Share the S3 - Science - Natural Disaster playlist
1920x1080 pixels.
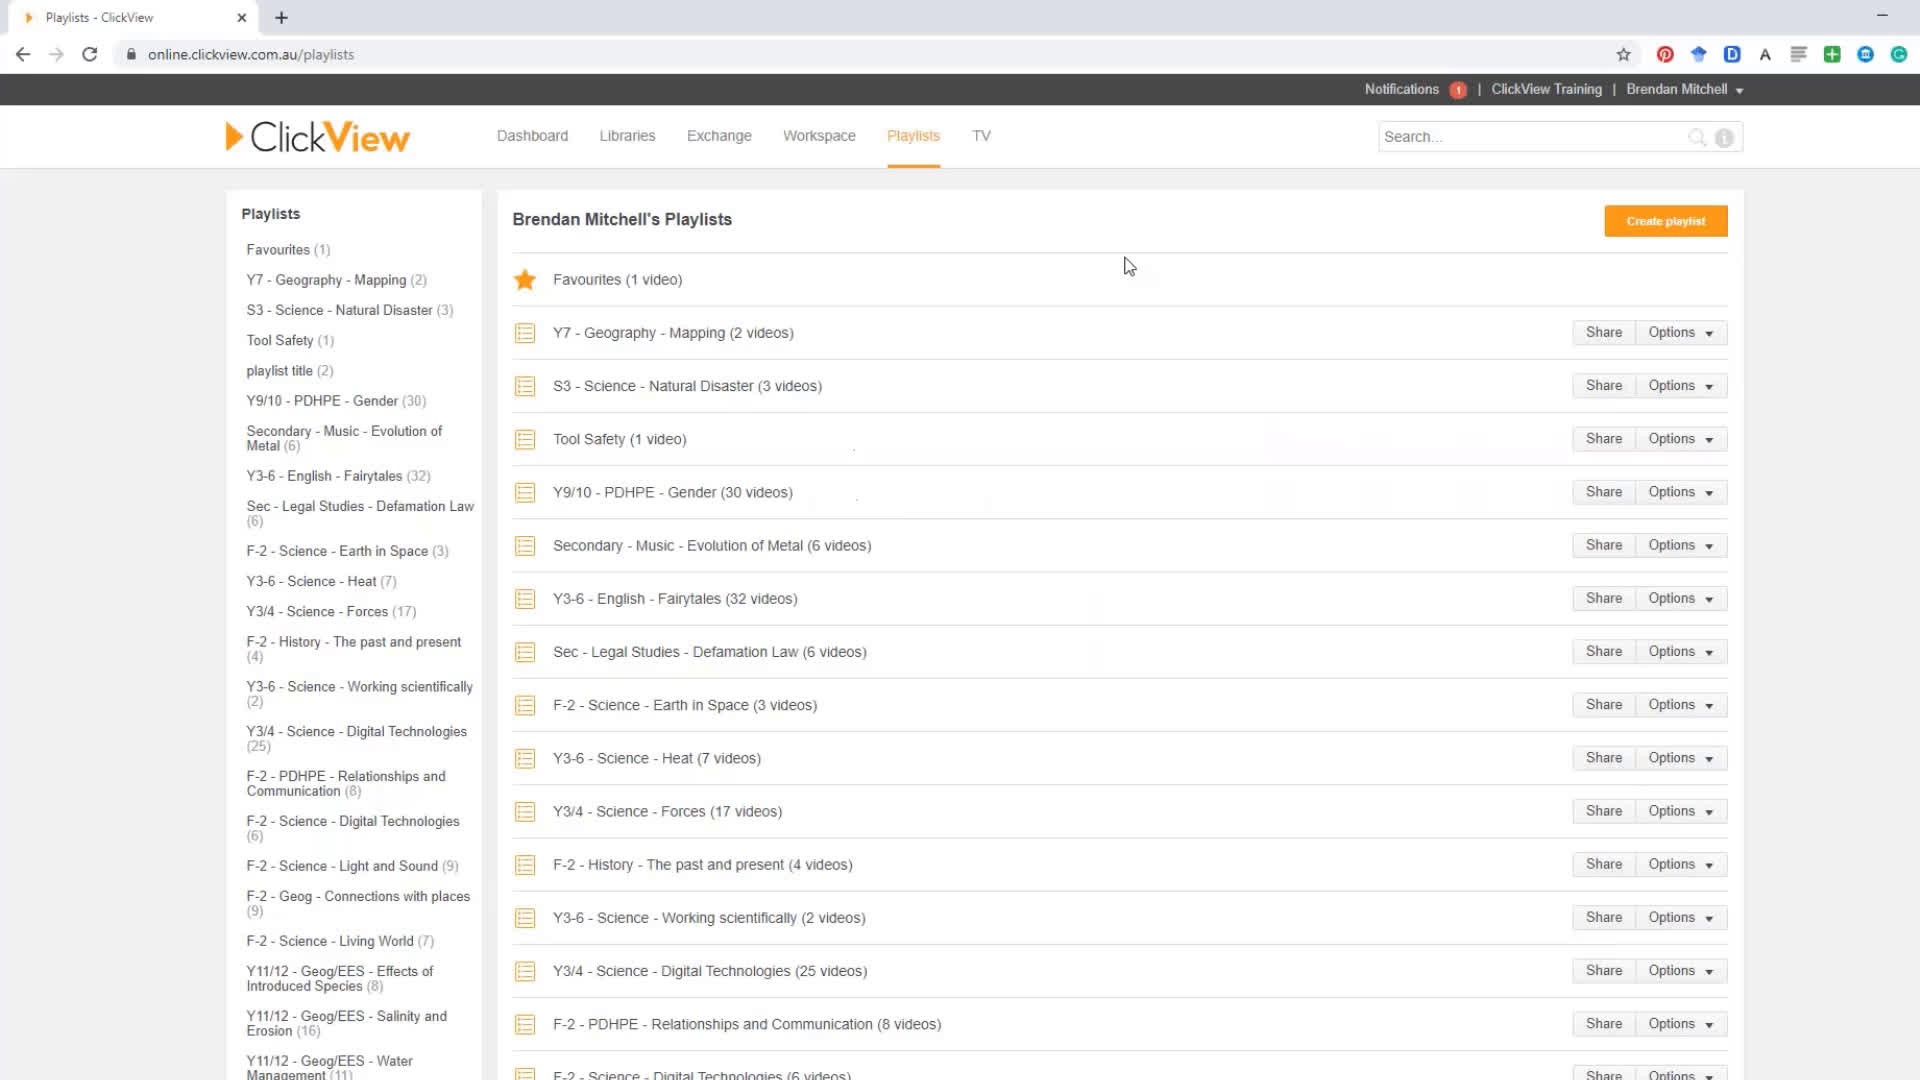click(1603, 385)
